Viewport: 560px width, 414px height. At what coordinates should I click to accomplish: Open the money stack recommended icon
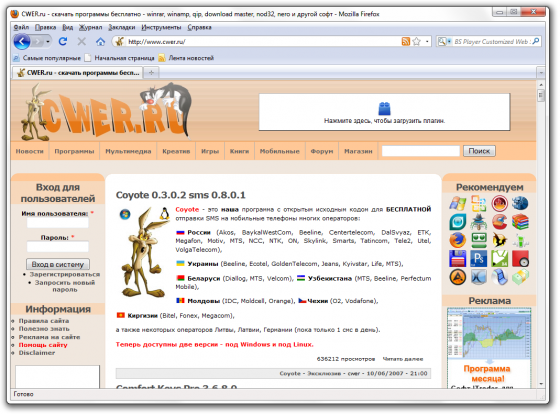click(x=520, y=277)
